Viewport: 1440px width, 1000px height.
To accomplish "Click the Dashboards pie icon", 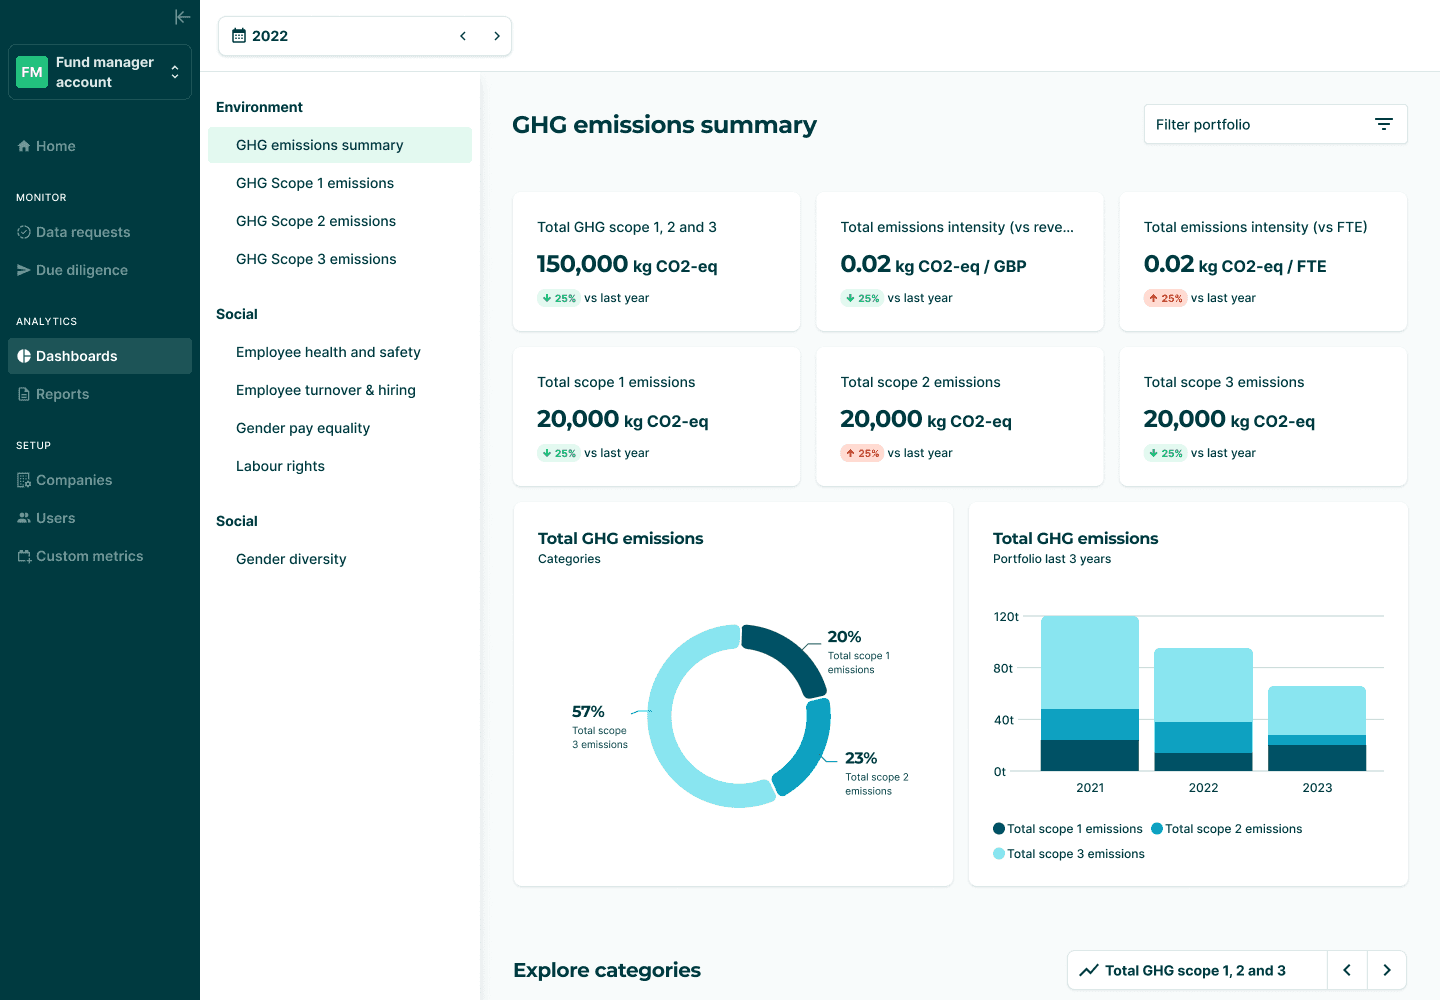I will pyautogui.click(x=24, y=356).
